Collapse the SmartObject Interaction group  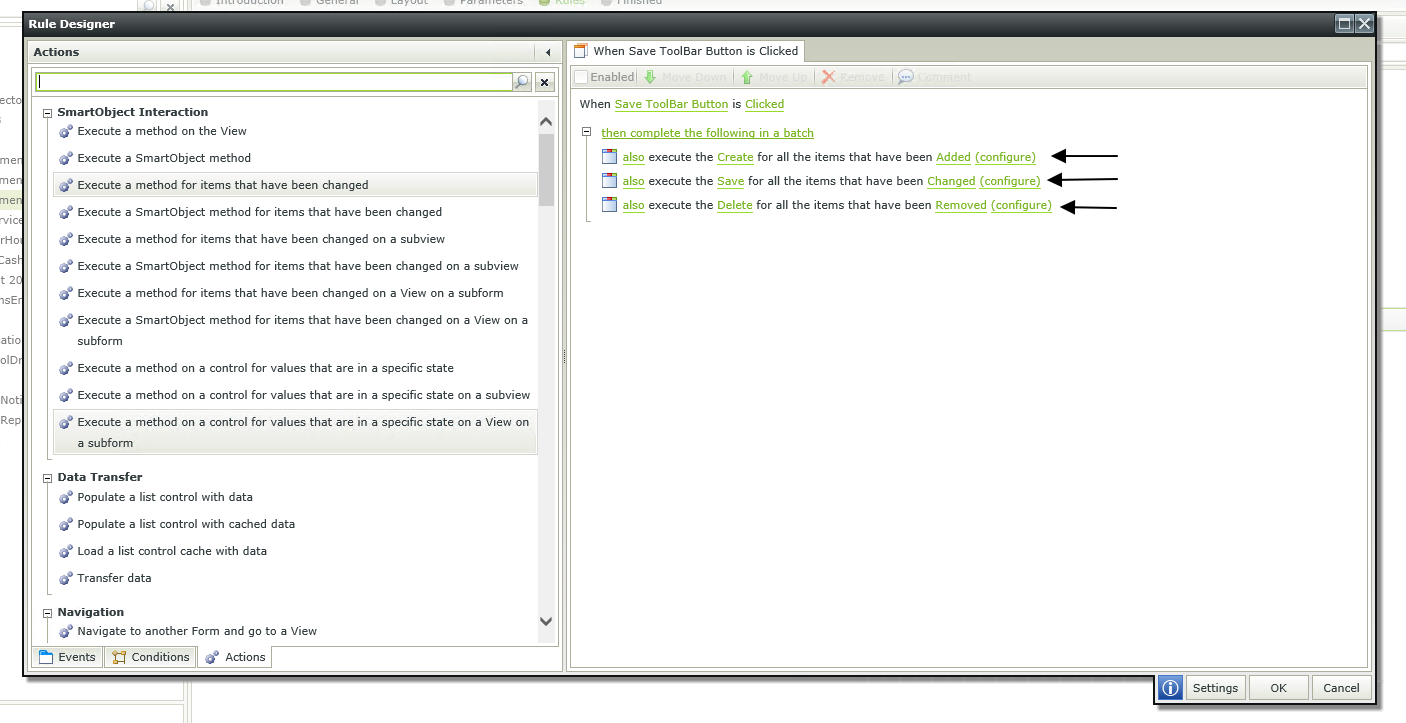point(47,113)
